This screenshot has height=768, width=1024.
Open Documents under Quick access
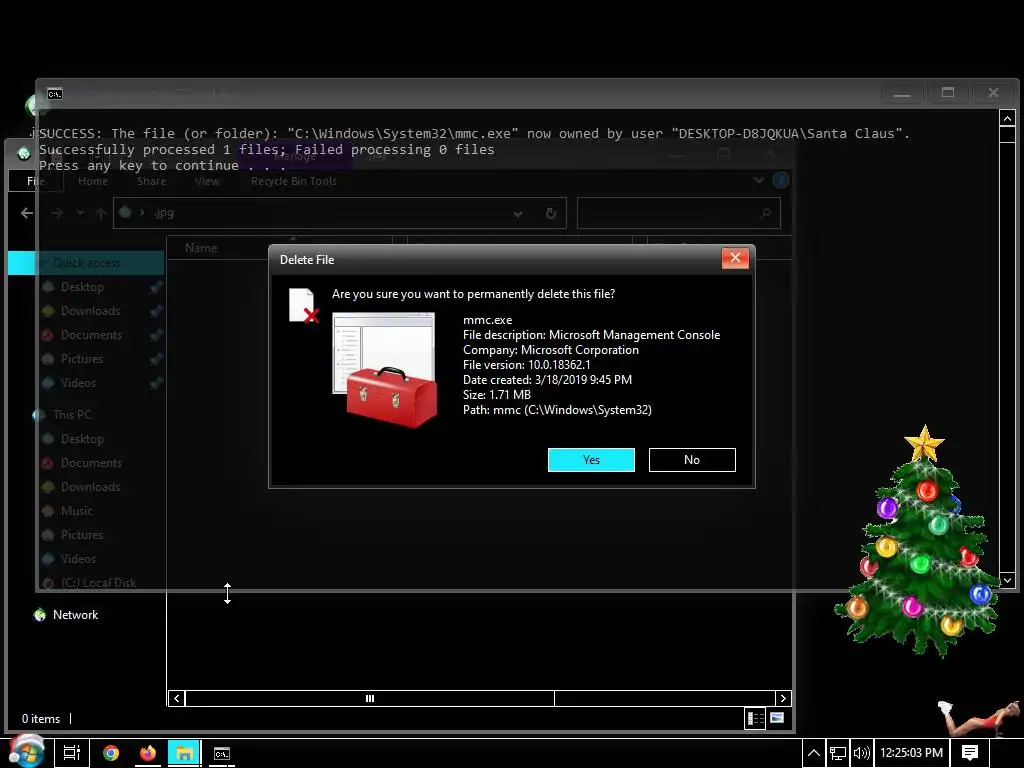click(x=91, y=335)
